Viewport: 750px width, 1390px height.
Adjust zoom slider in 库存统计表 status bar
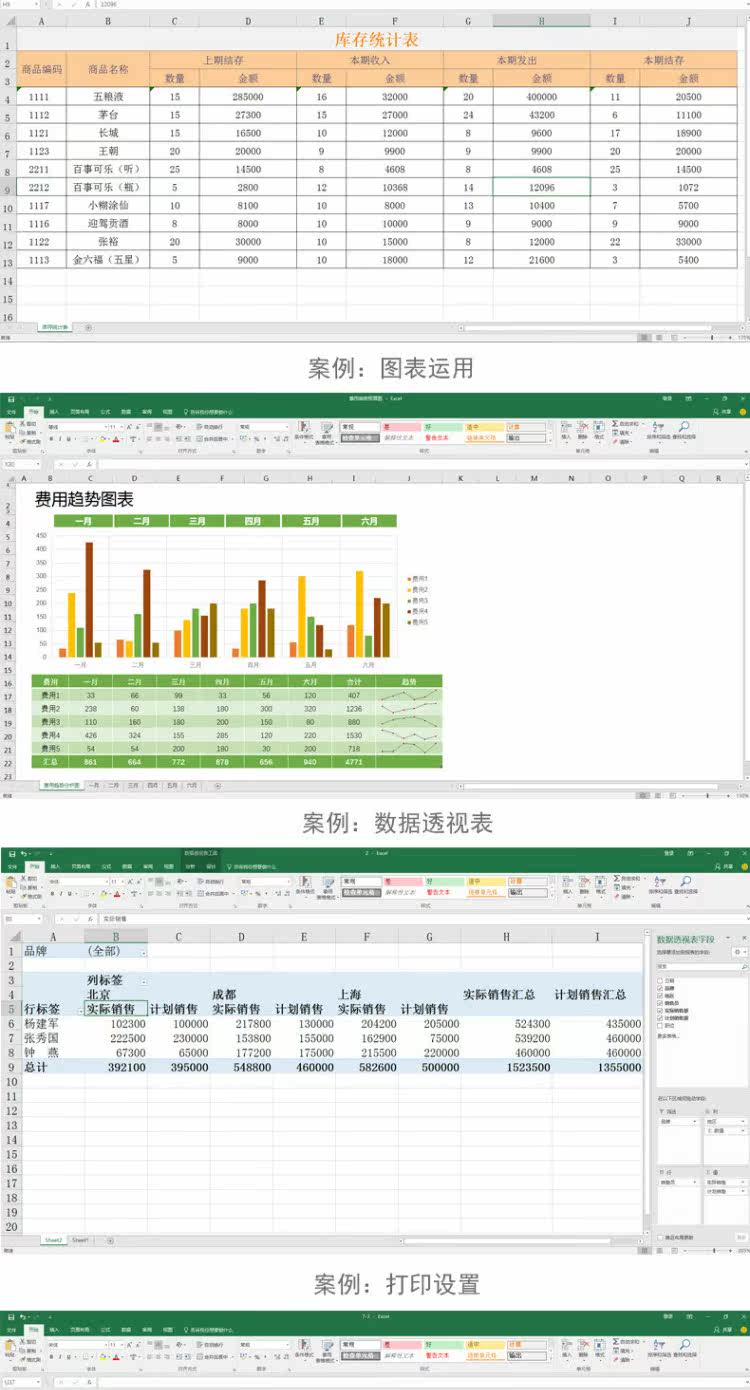click(x=712, y=338)
